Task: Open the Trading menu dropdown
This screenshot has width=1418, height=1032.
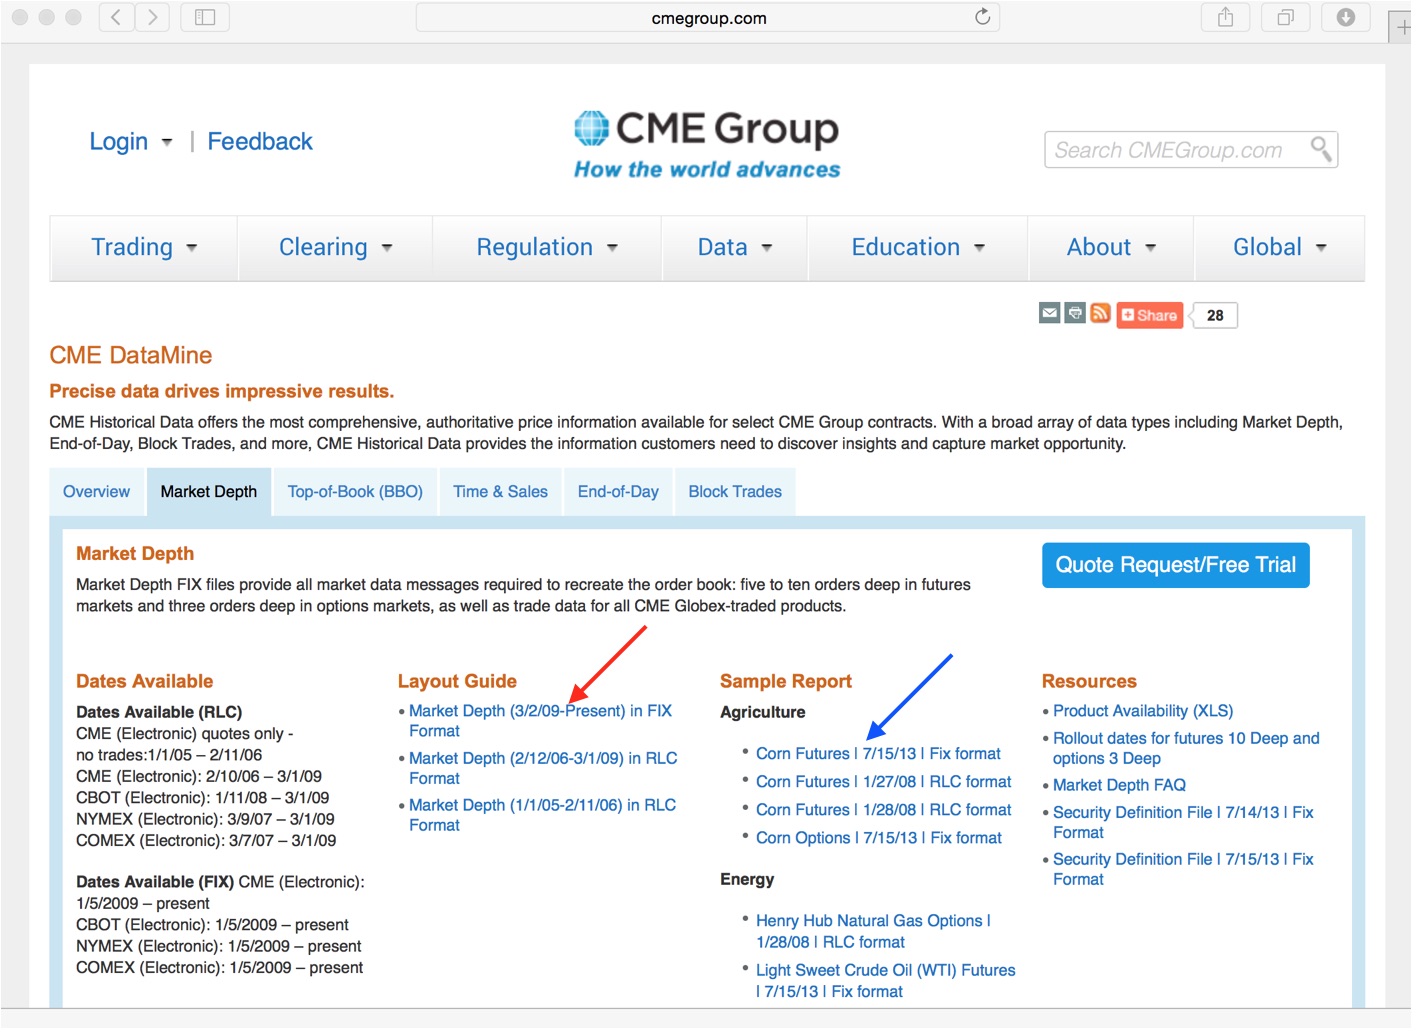Action: tap(144, 247)
